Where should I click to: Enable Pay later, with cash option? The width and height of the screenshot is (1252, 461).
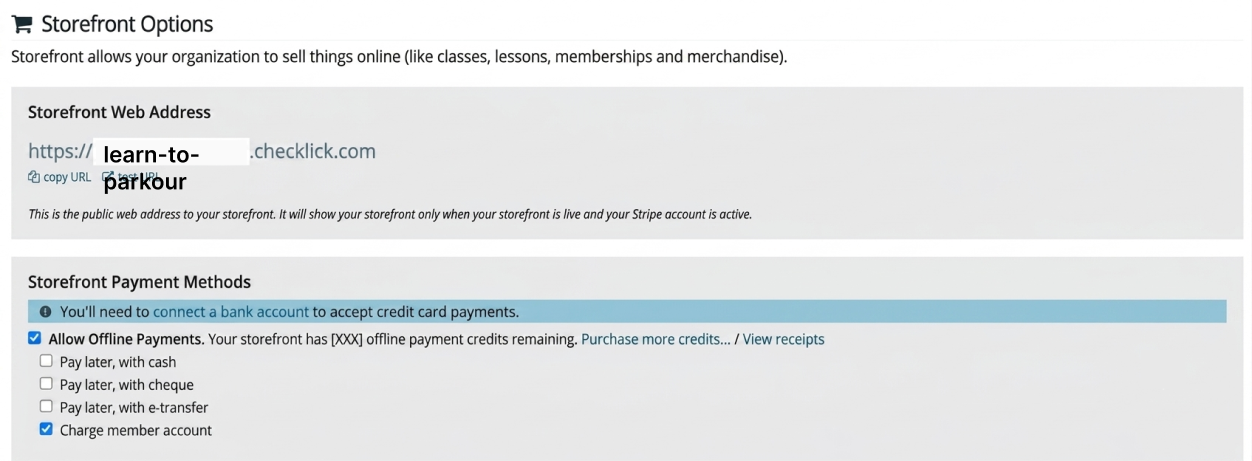pyautogui.click(x=46, y=361)
